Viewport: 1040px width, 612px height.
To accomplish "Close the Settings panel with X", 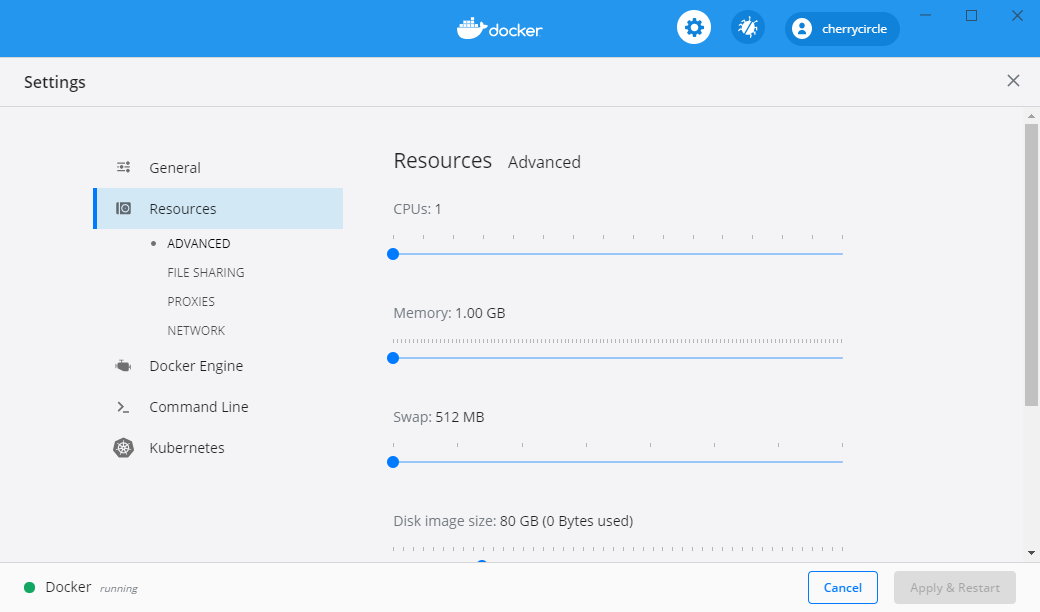I will tap(1013, 81).
